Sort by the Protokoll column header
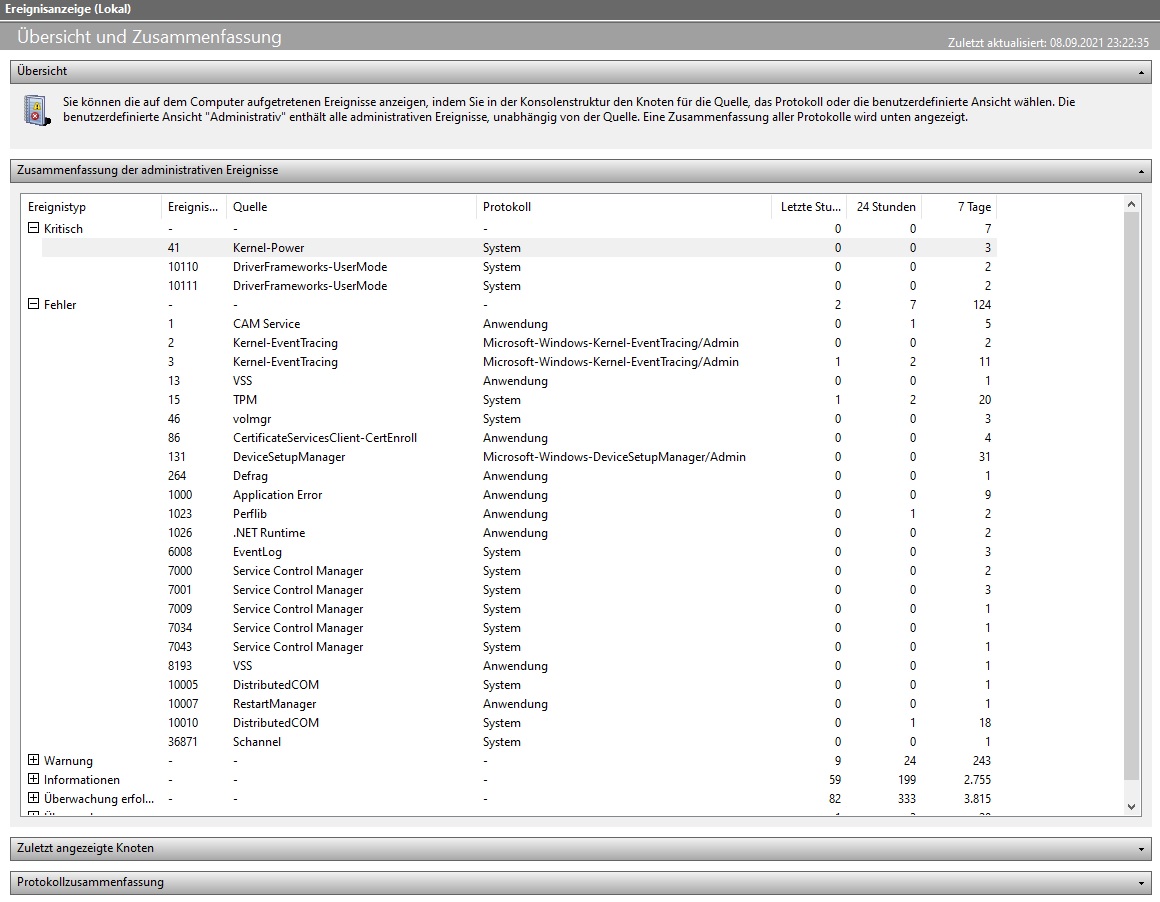The image size is (1160, 902). tap(624, 206)
